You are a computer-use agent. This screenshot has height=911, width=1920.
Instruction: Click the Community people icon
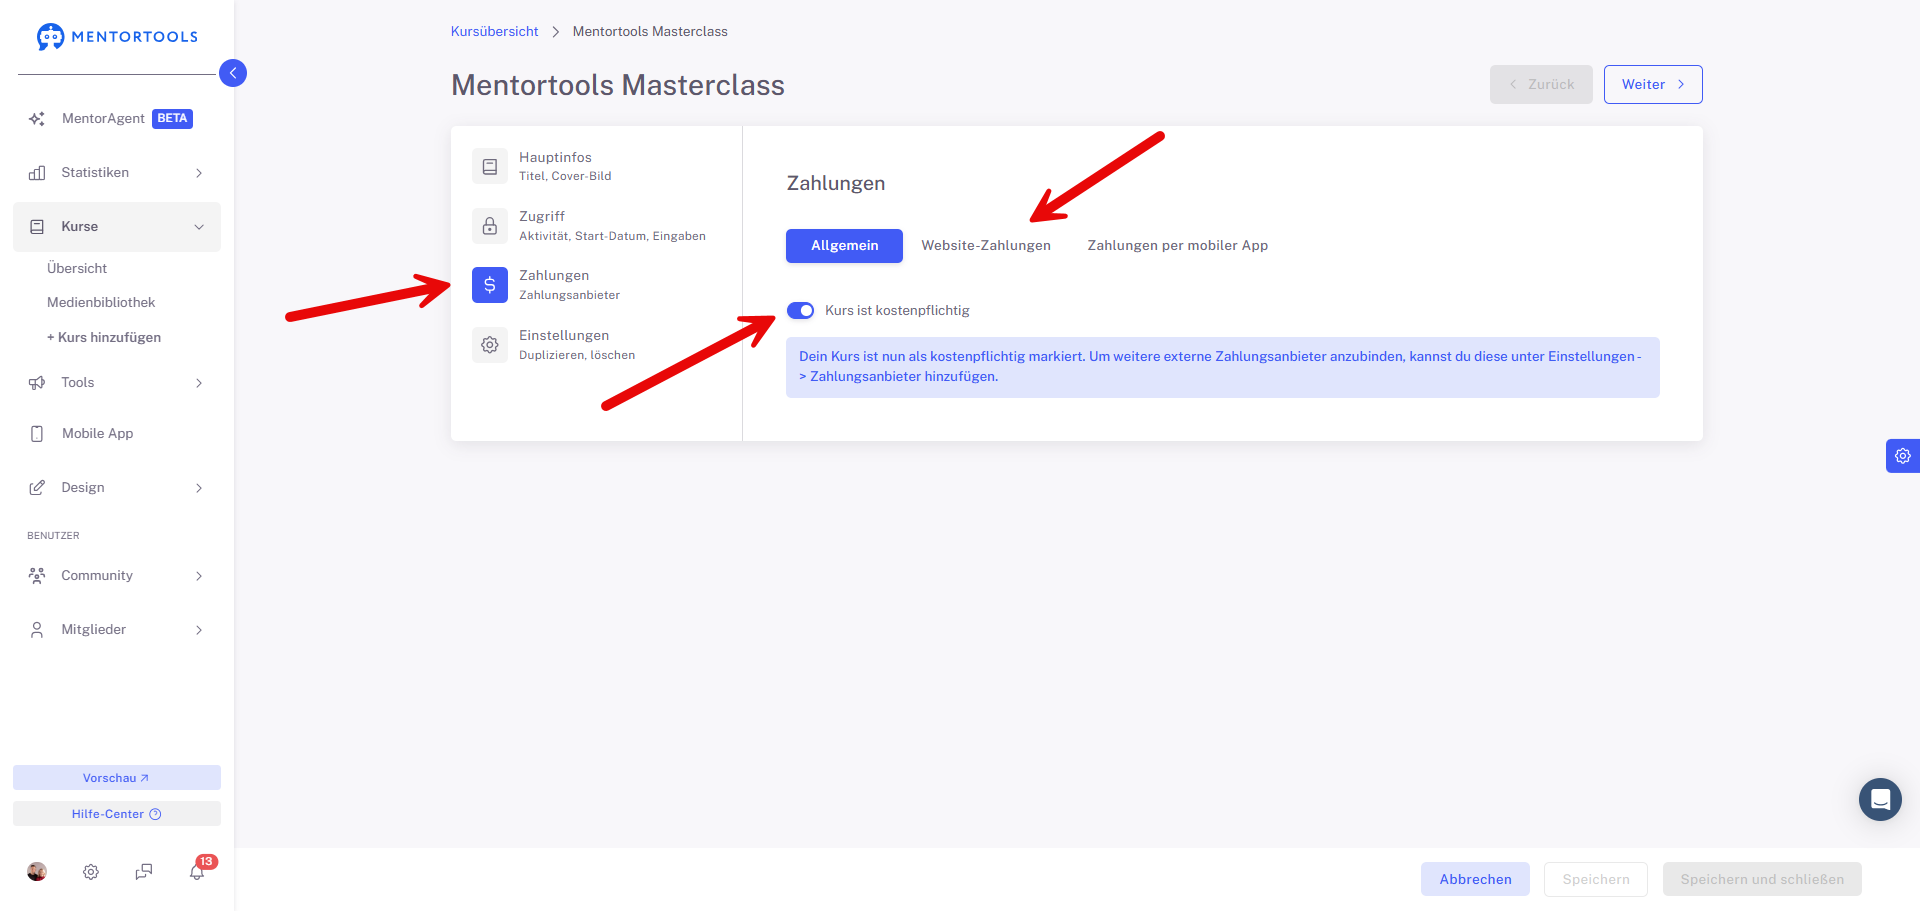[x=37, y=576]
